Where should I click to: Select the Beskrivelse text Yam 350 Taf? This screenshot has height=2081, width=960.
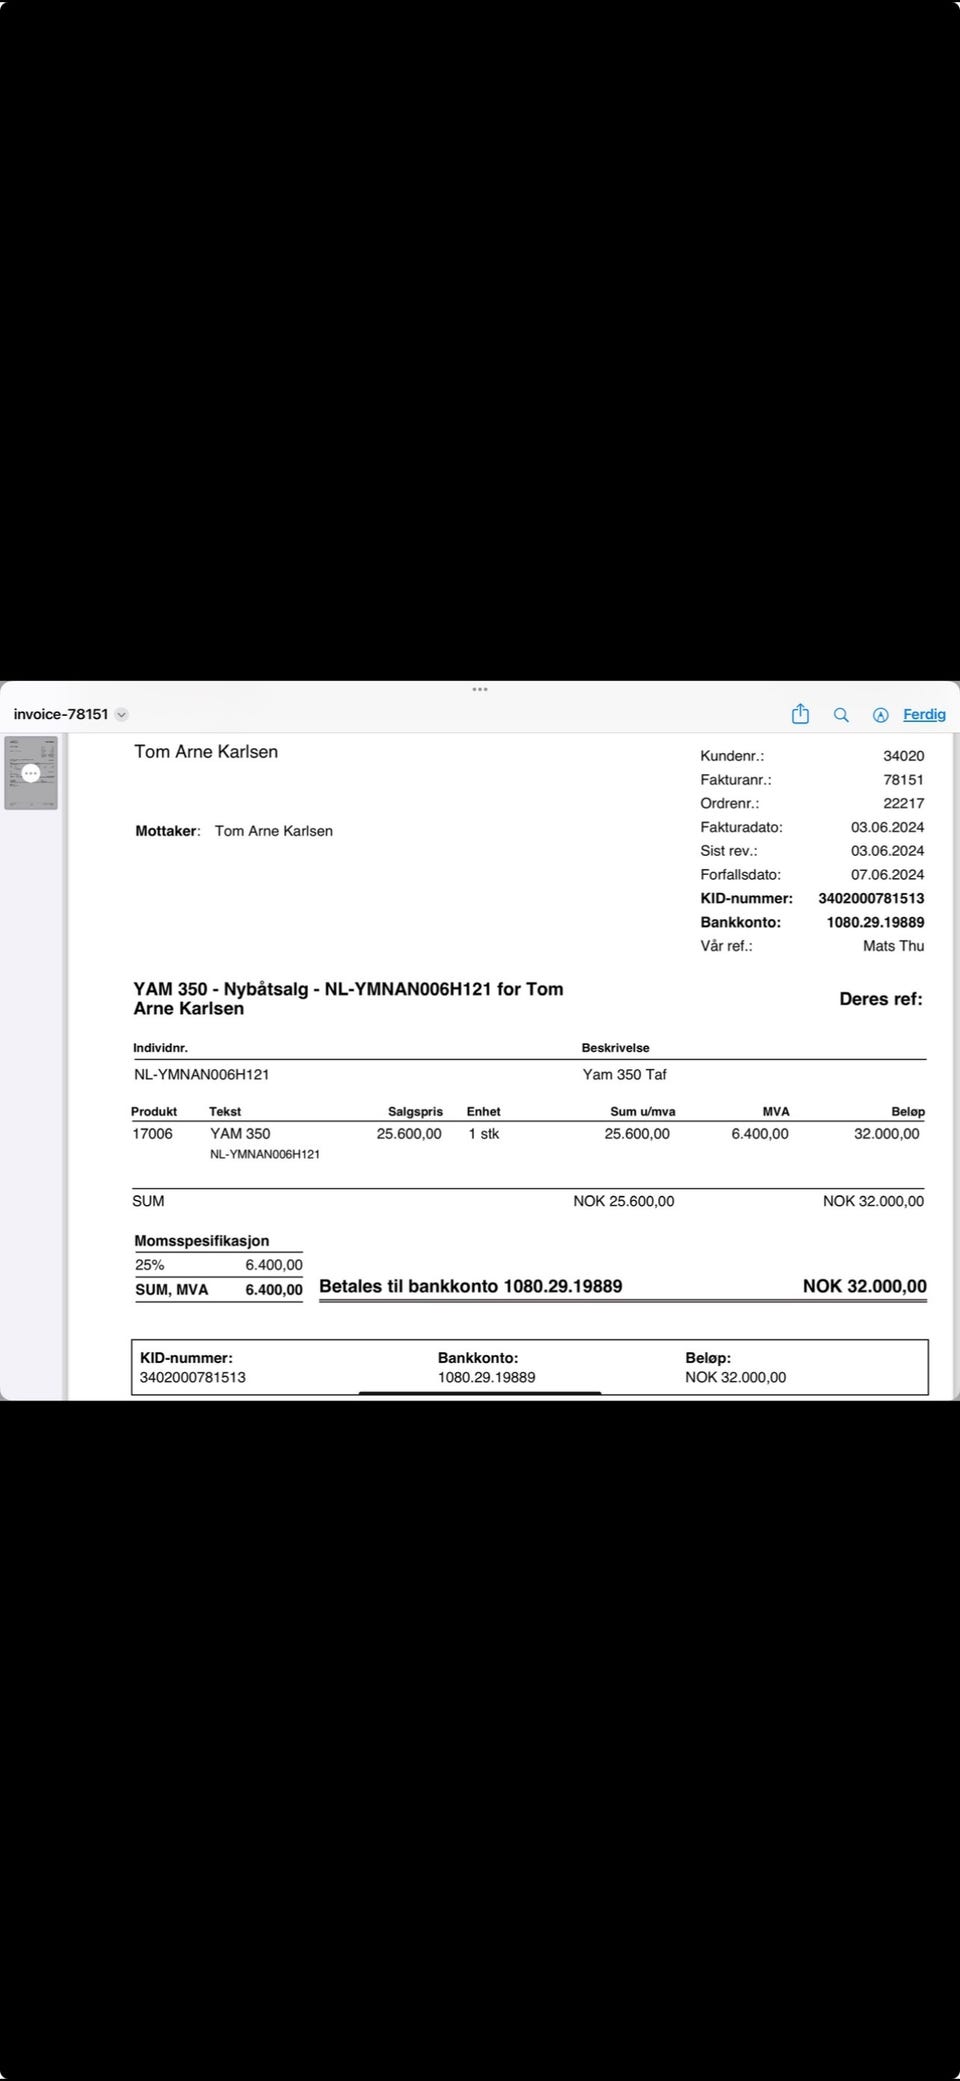(624, 1075)
